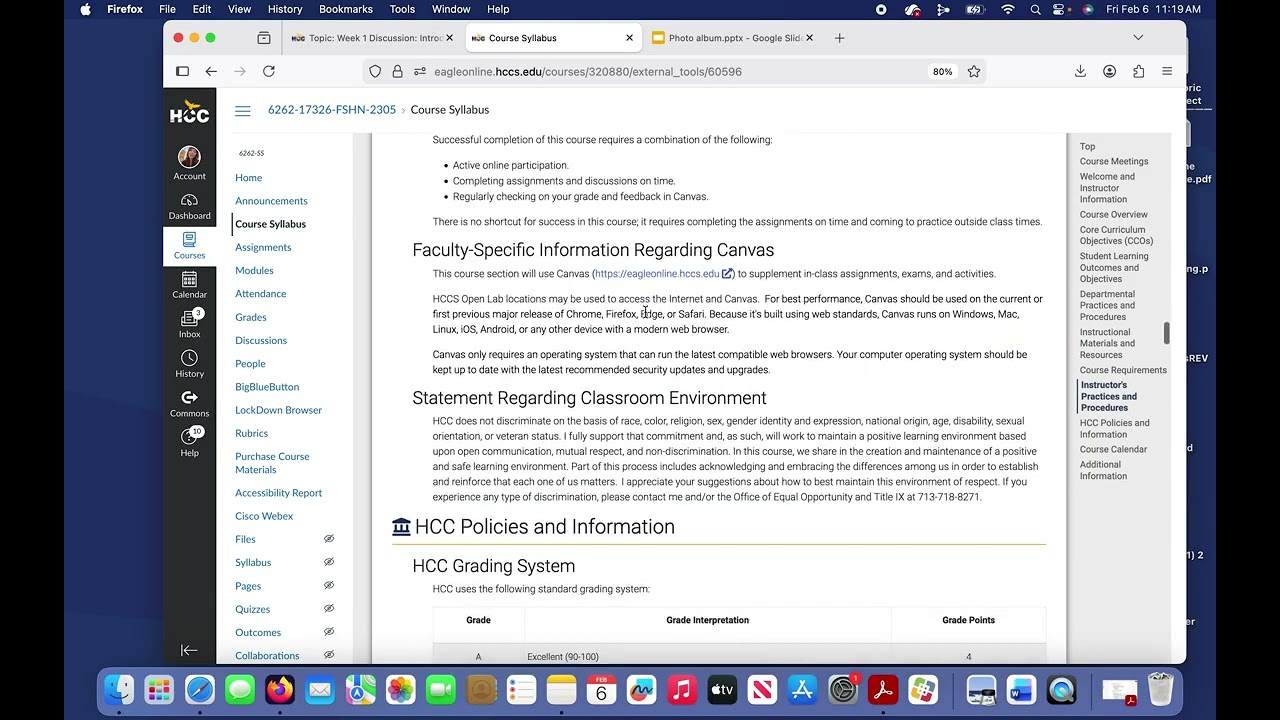
Task: Open Help in global navigation
Action: pos(189,442)
